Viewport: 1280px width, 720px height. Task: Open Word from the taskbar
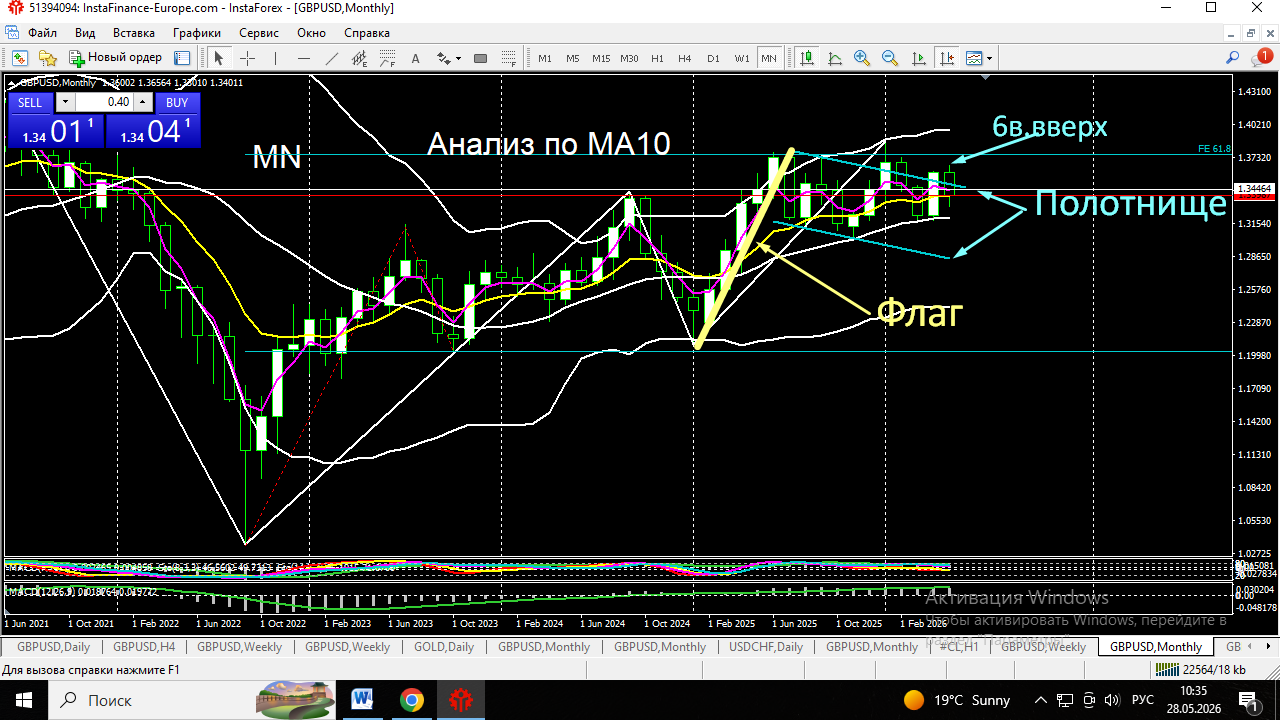click(x=362, y=700)
